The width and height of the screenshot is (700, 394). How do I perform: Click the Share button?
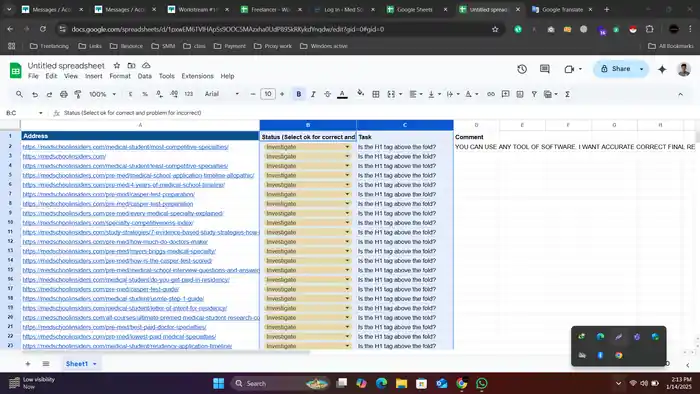(616, 69)
